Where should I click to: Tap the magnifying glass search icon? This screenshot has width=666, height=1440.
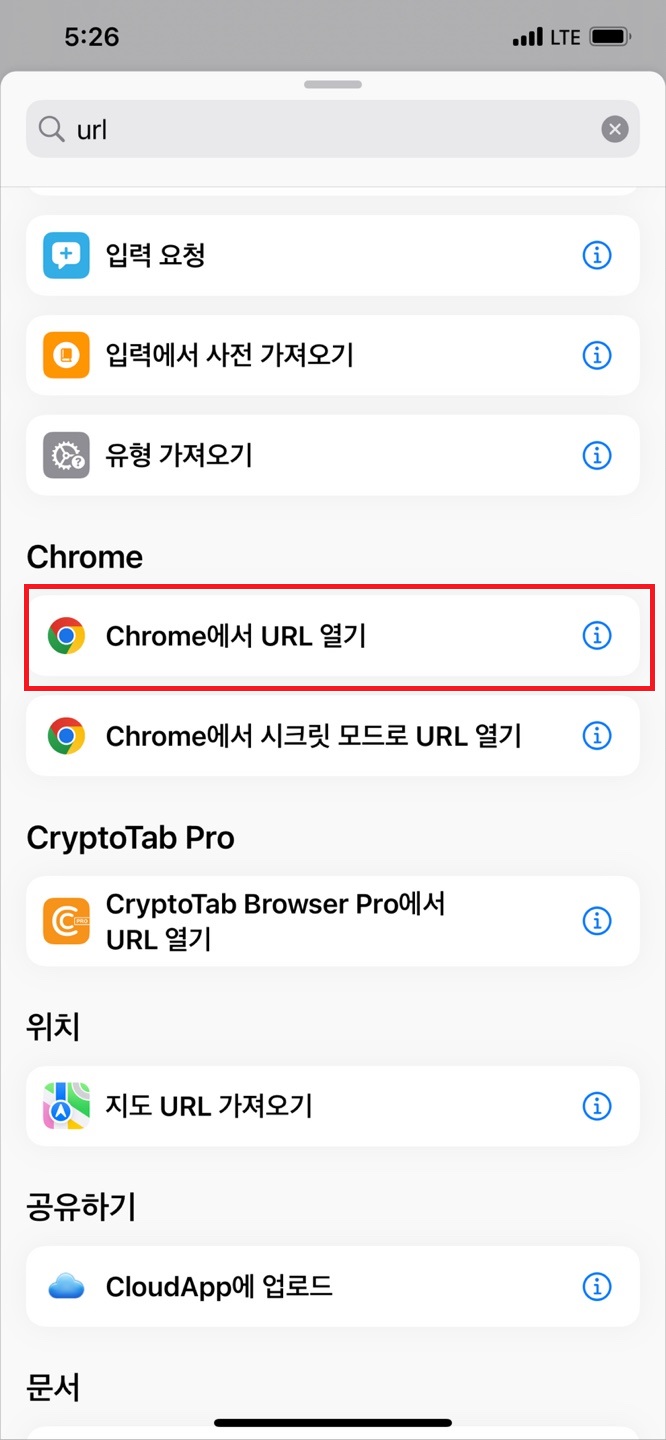51,129
